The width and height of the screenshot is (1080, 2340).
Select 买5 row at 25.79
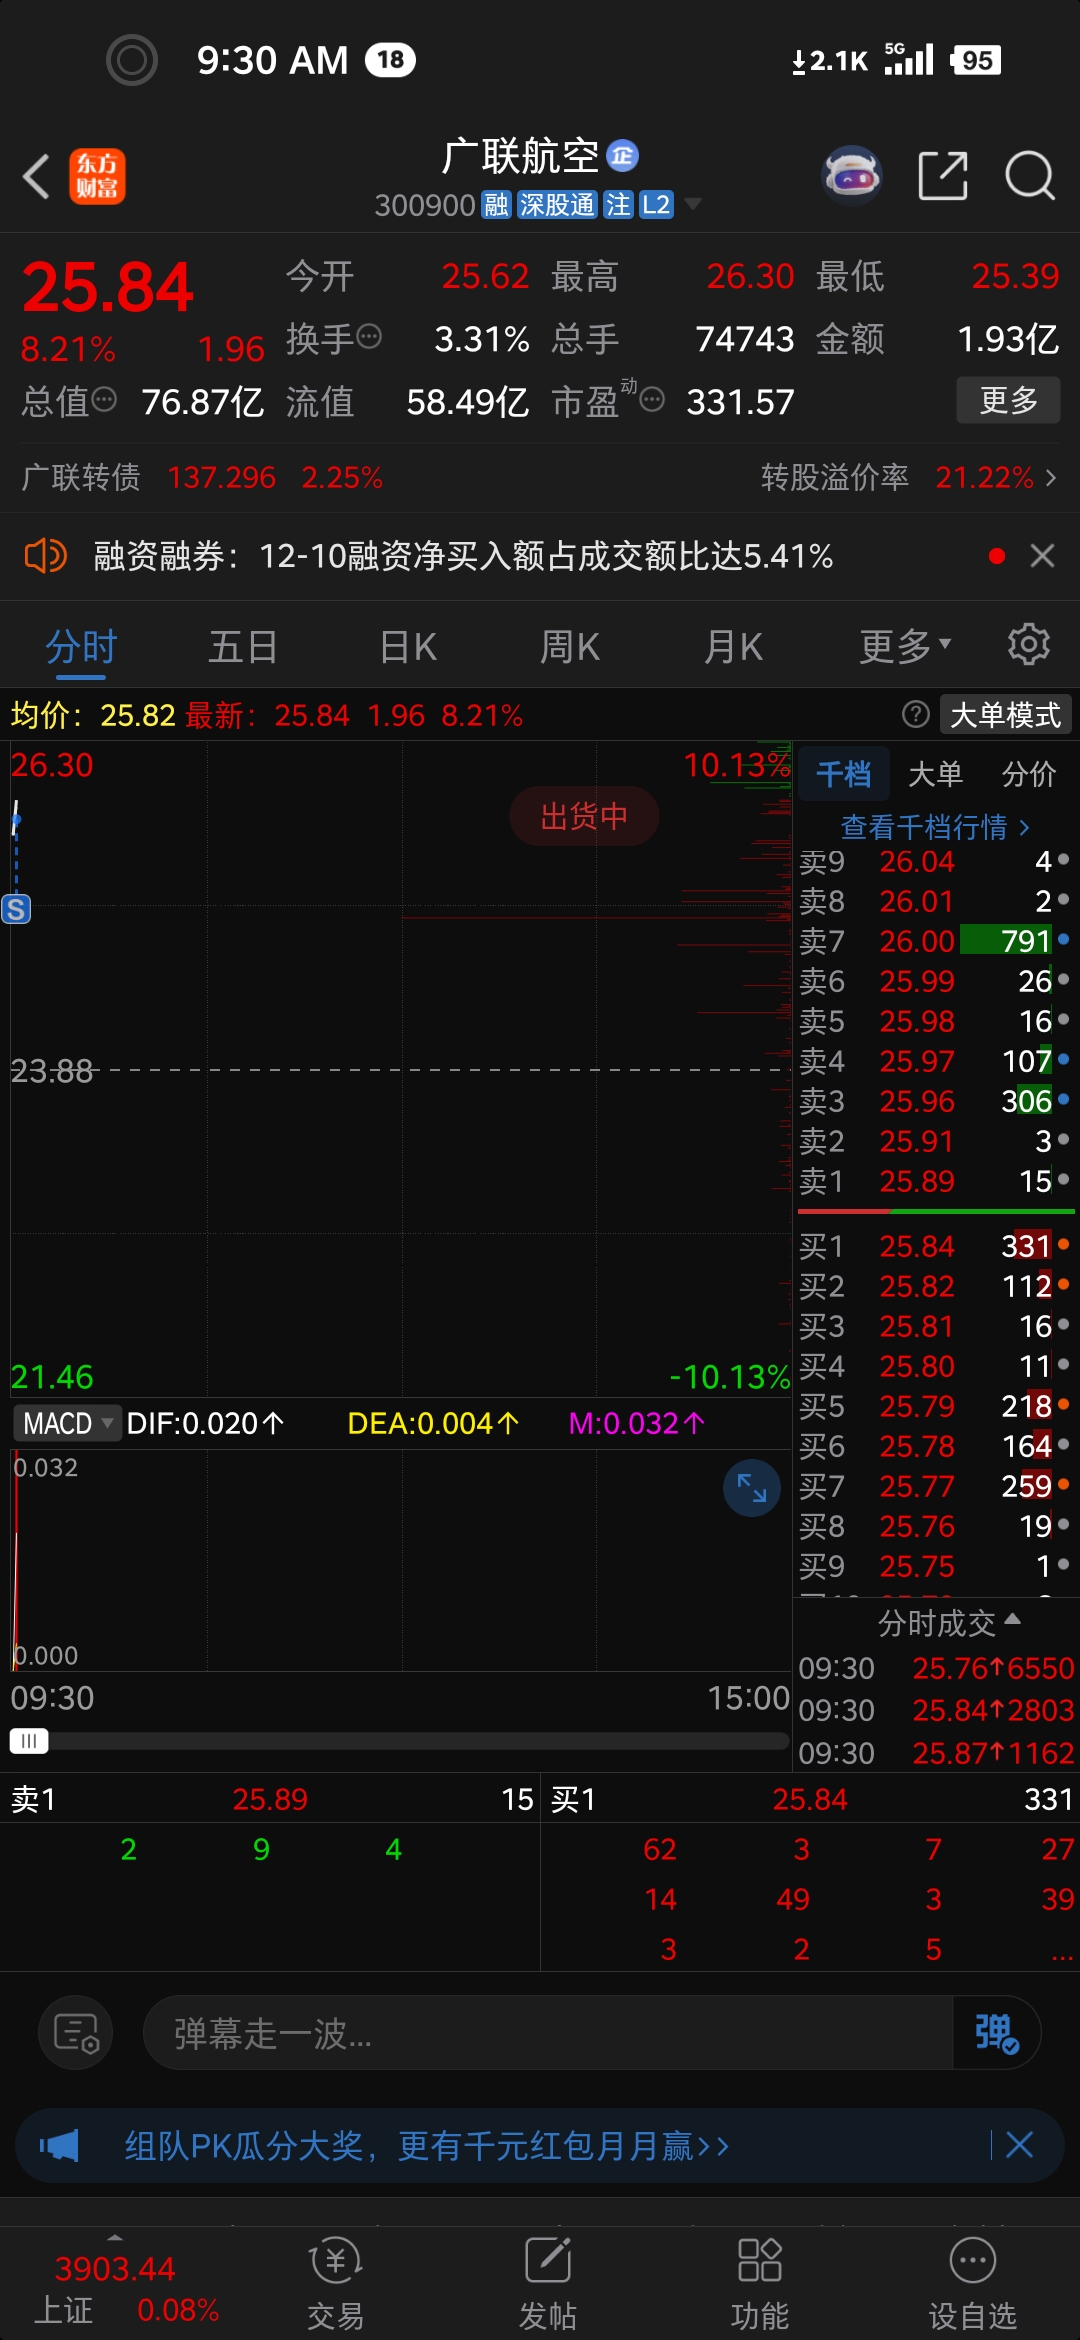pos(935,1406)
